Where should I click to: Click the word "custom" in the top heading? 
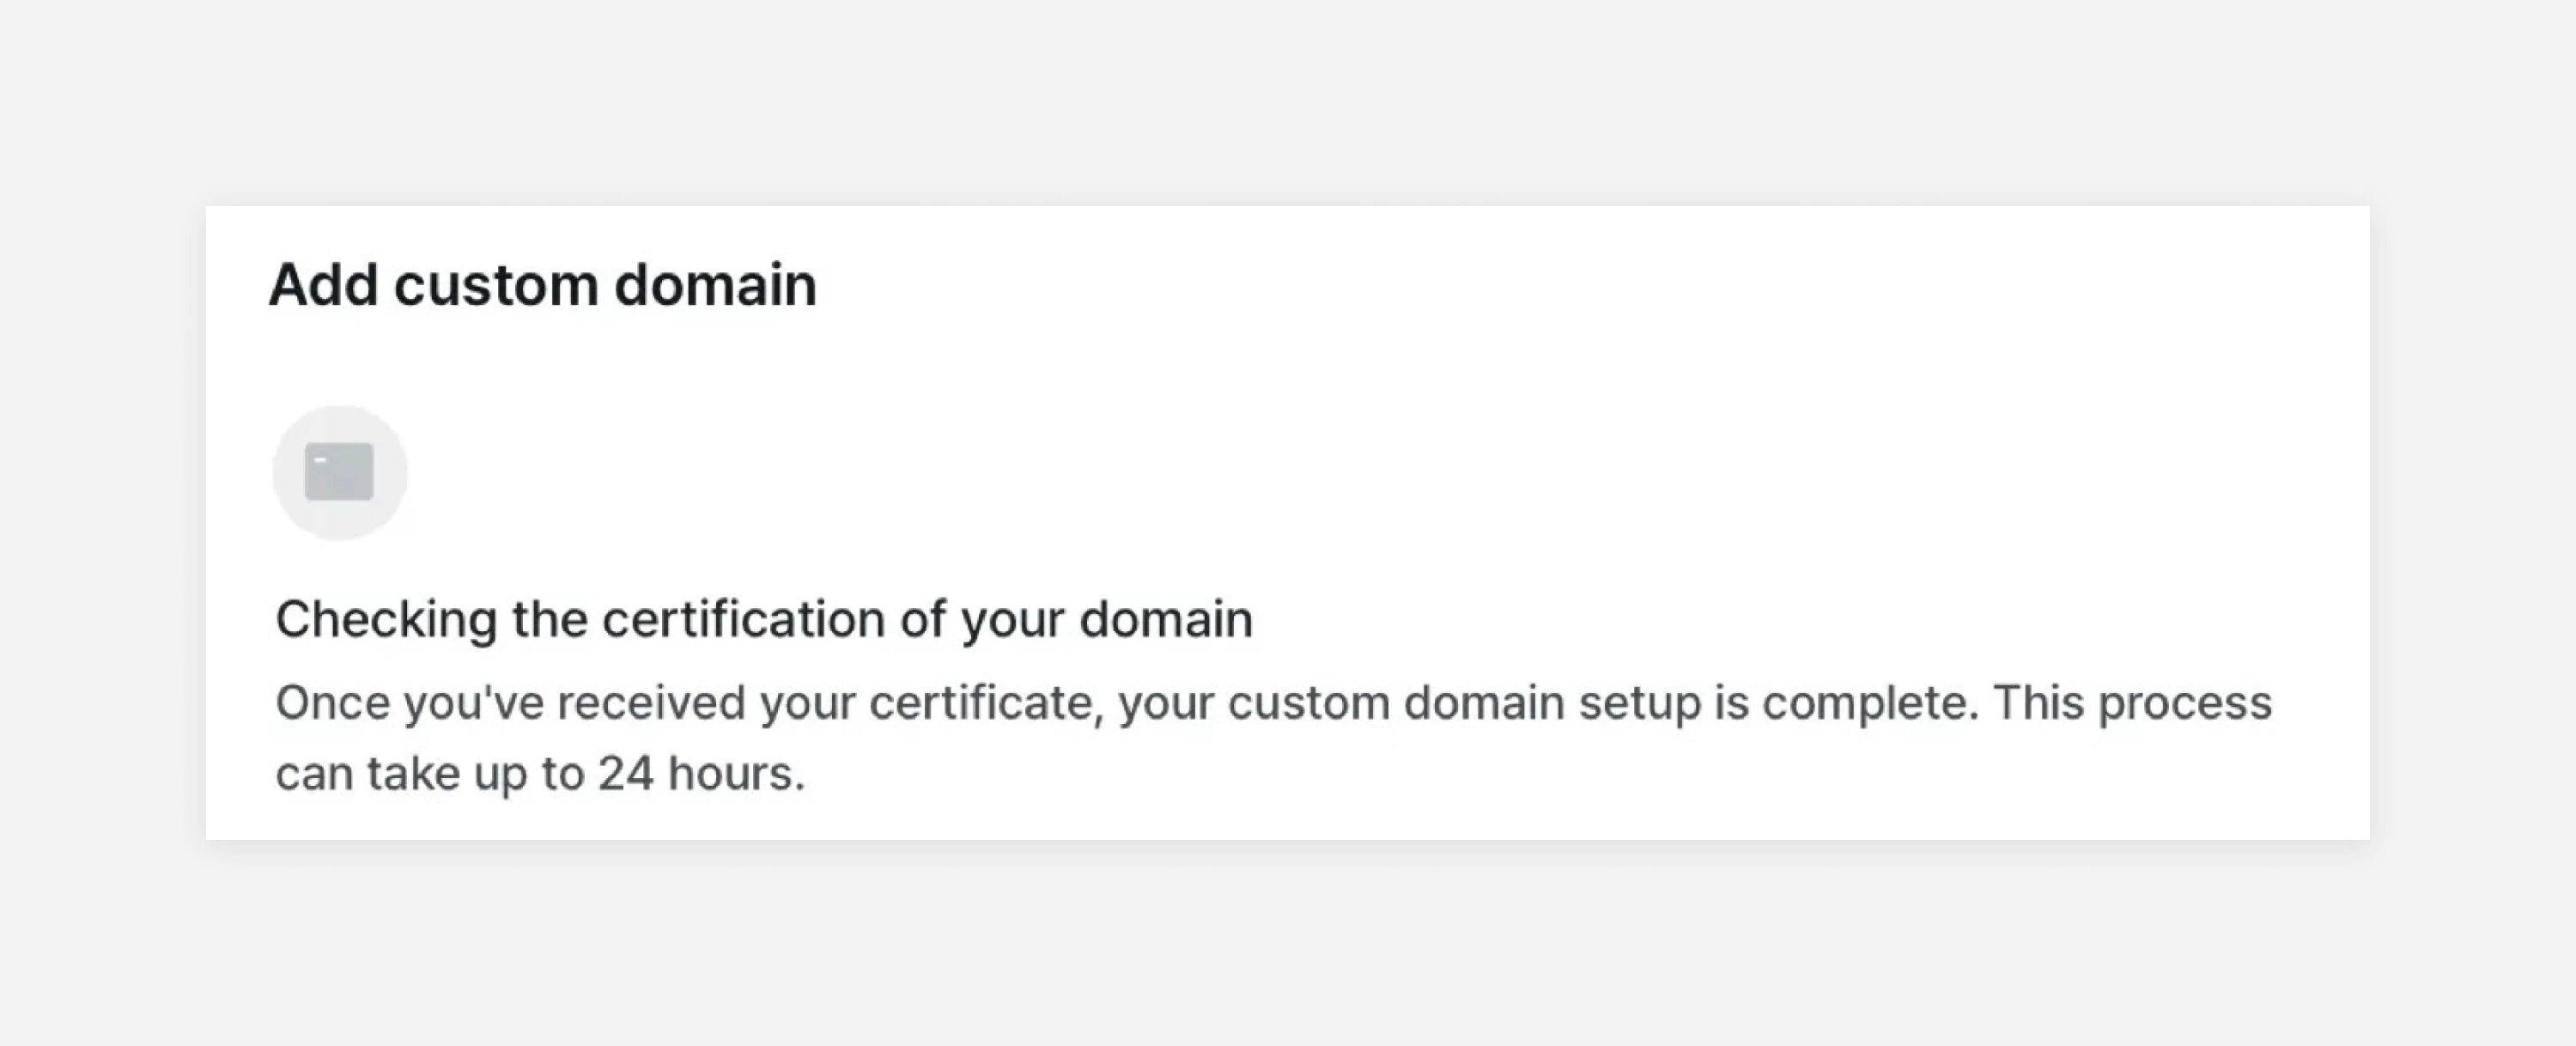(496, 285)
